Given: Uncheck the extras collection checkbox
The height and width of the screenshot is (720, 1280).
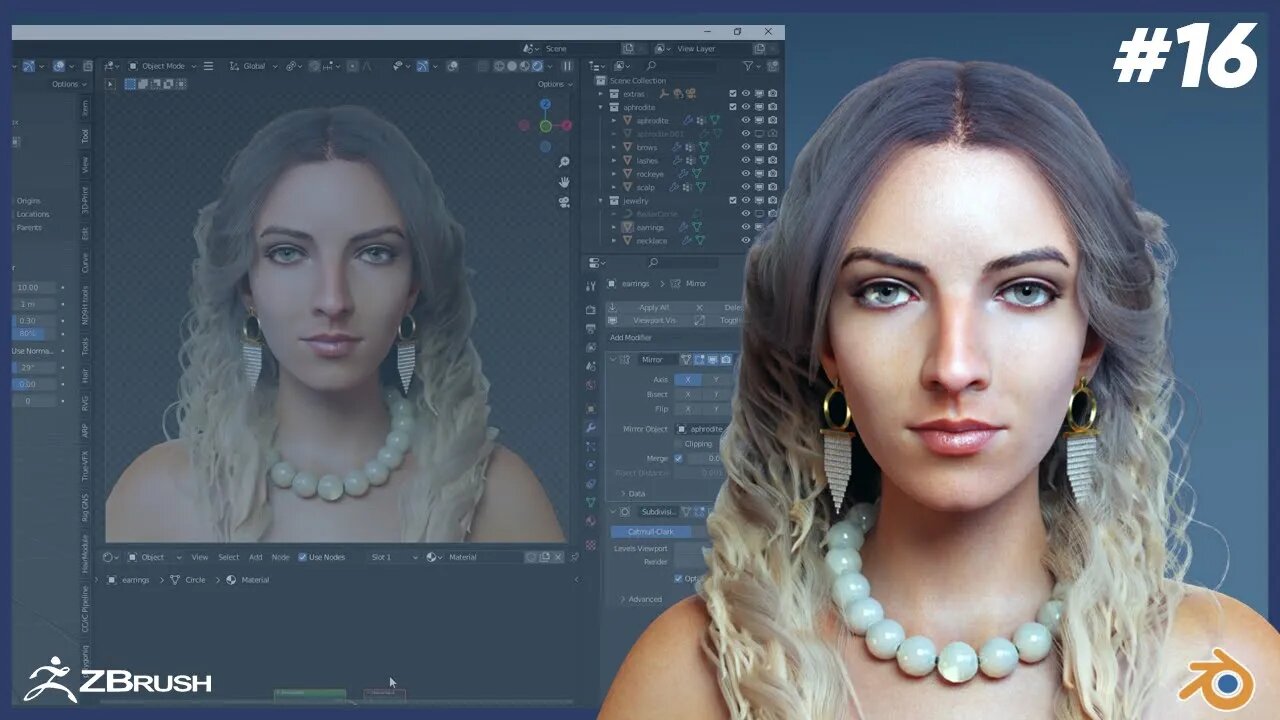Looking at the screenshot, I should coord(733,94).
